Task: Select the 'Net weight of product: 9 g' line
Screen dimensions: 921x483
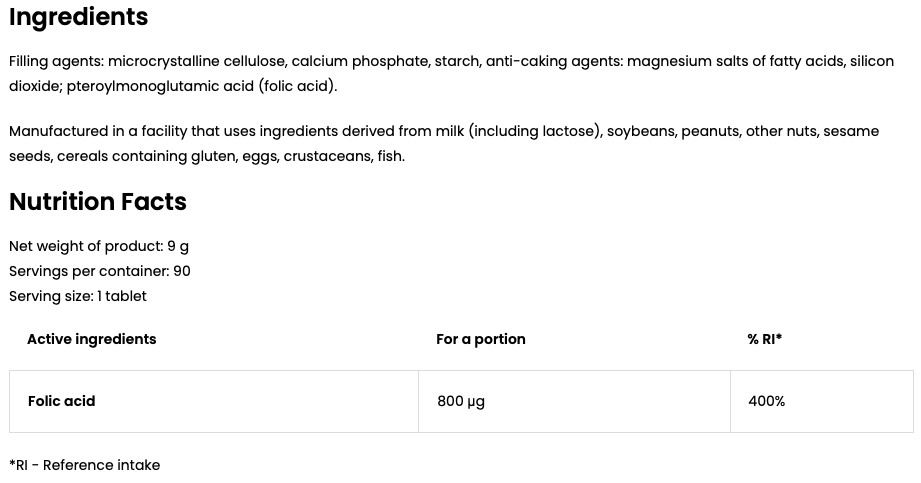Action: coord(98,246)
